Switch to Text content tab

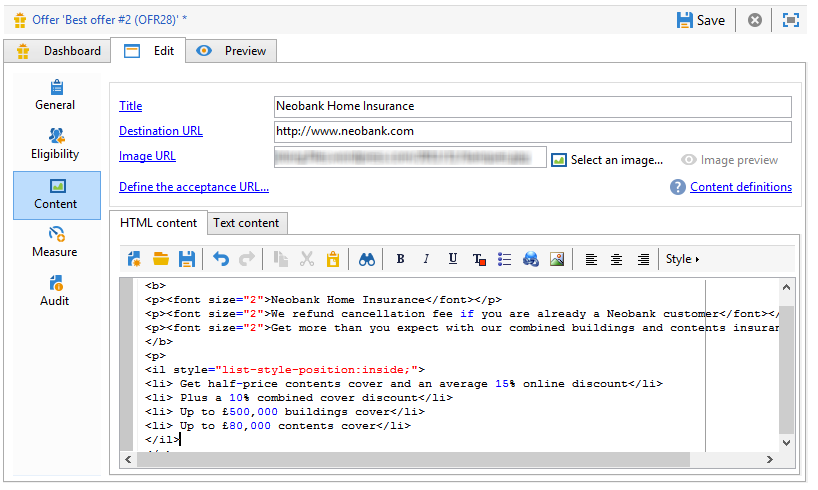coord(246,223)
